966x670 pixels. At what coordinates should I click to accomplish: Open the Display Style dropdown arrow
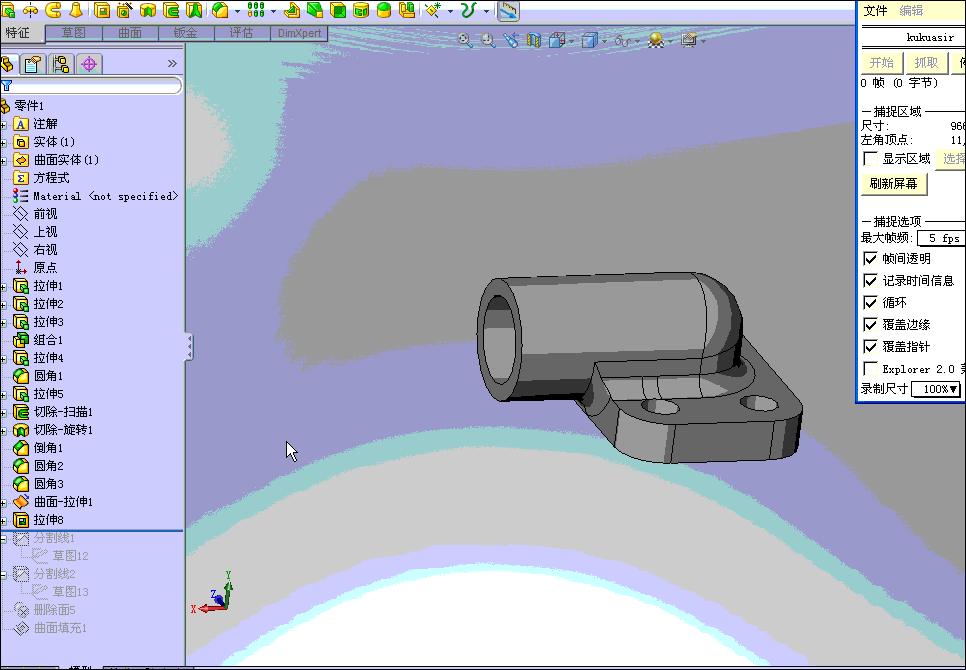pyautogui.click(x=604, y=41)
